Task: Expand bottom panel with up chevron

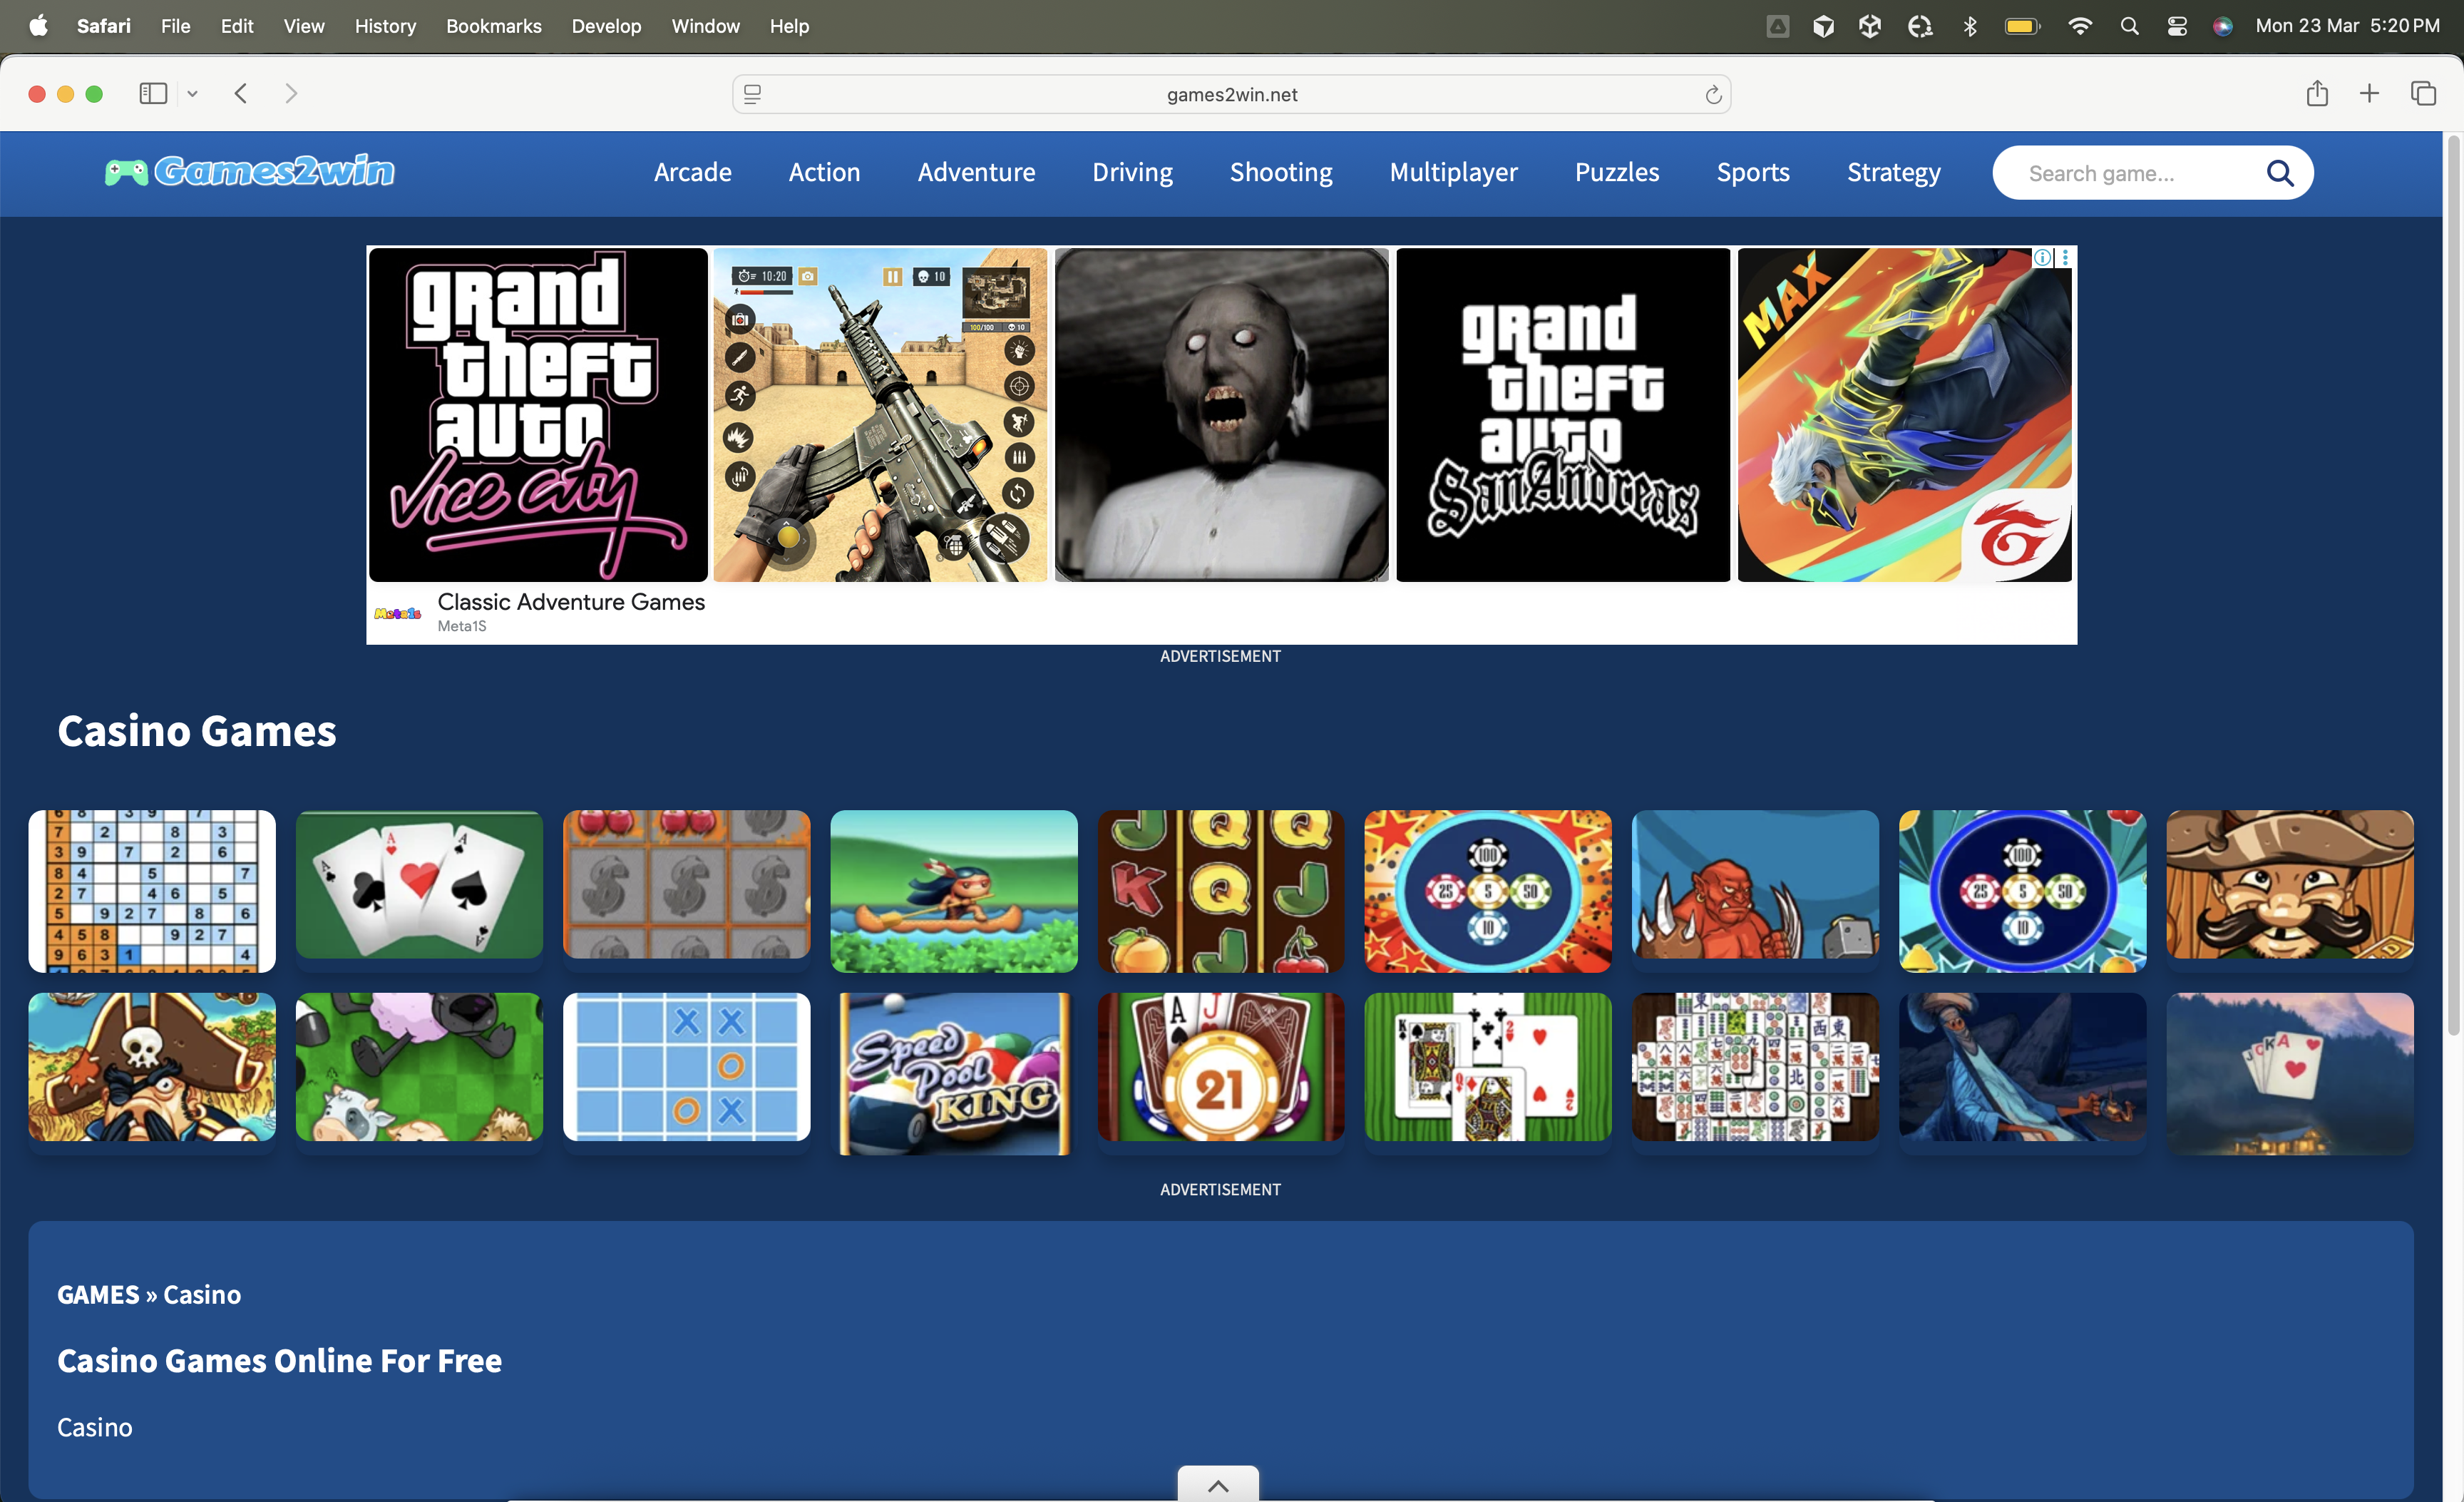Action: tap(1218, 1485)
